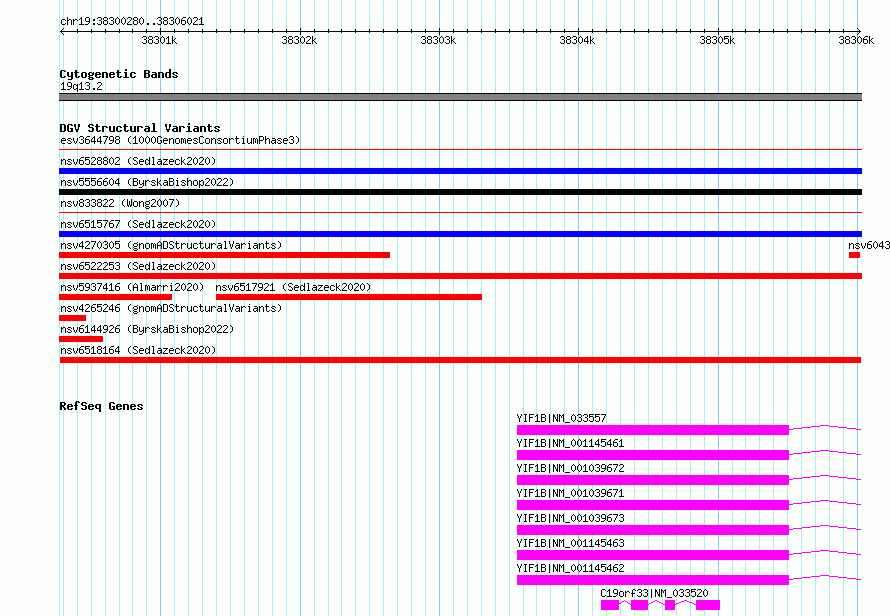
Task: Click the 38301k ruler tick label
Action: pyautogui.click(x=159, y=40)
